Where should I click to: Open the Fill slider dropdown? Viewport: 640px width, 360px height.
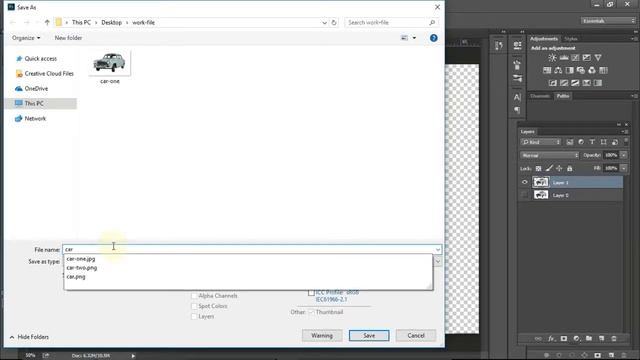pos(624,168)
